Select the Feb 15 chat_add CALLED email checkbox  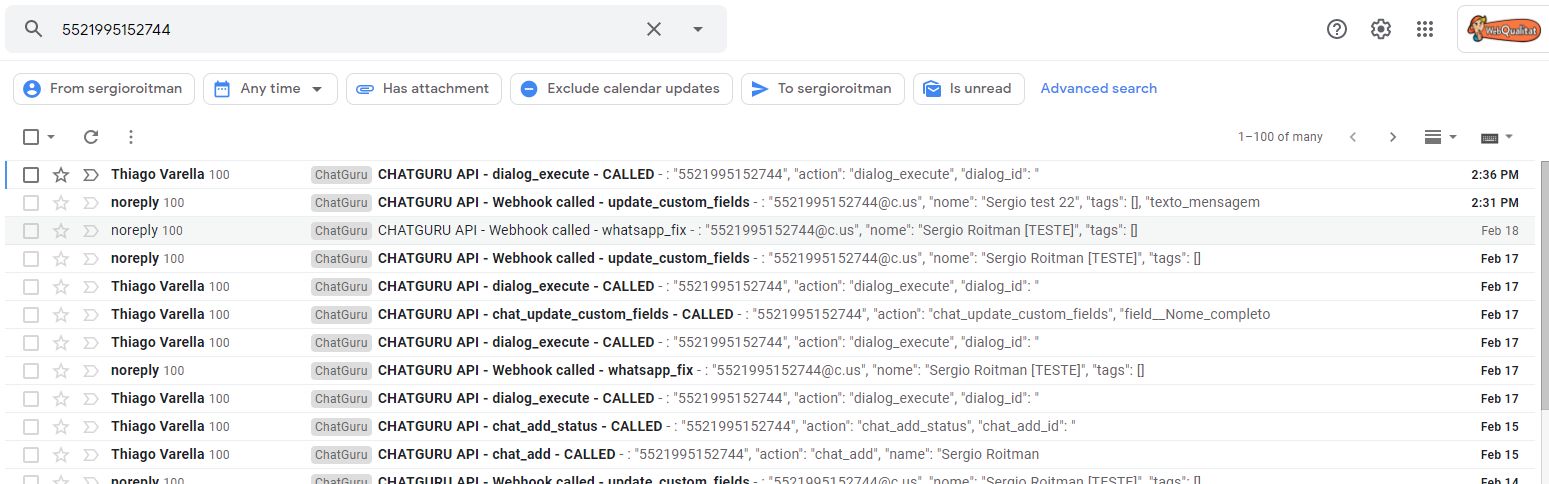click(x=31, y=455)
